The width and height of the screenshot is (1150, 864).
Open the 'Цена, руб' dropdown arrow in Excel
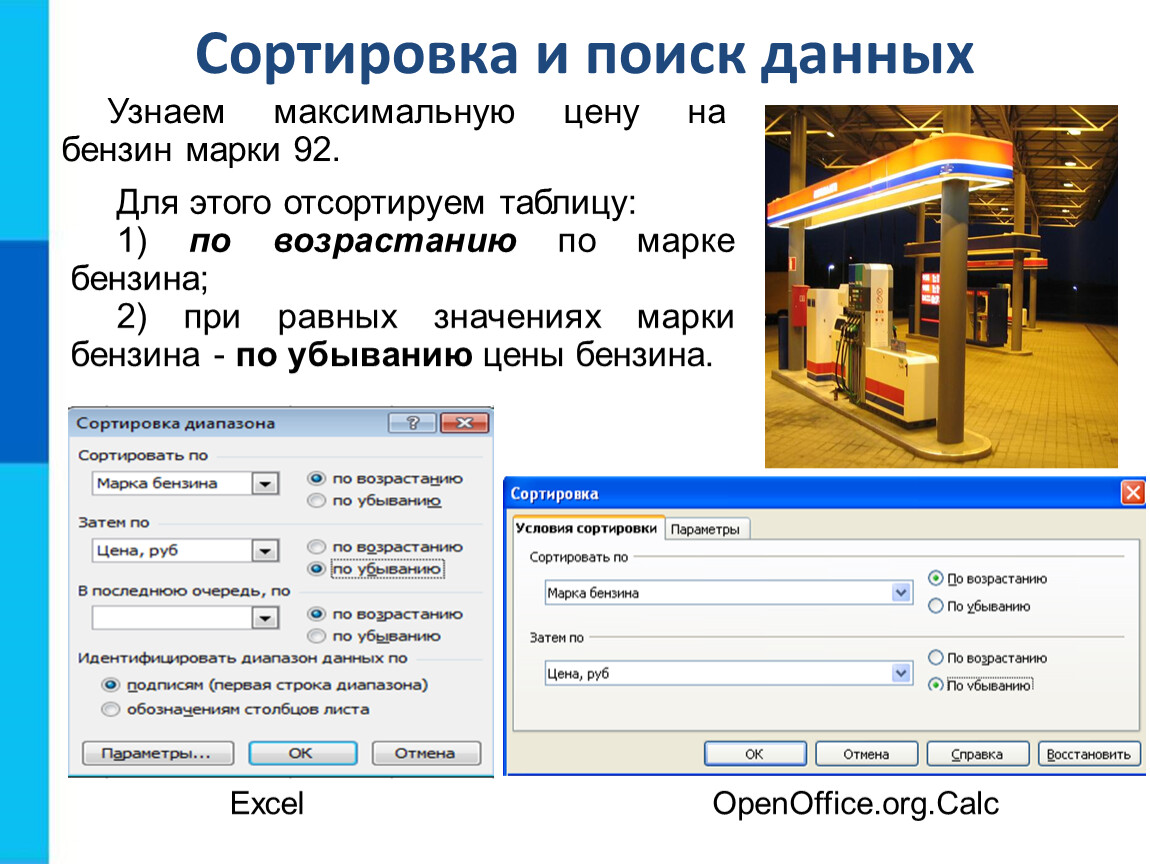tap(265, 551)
